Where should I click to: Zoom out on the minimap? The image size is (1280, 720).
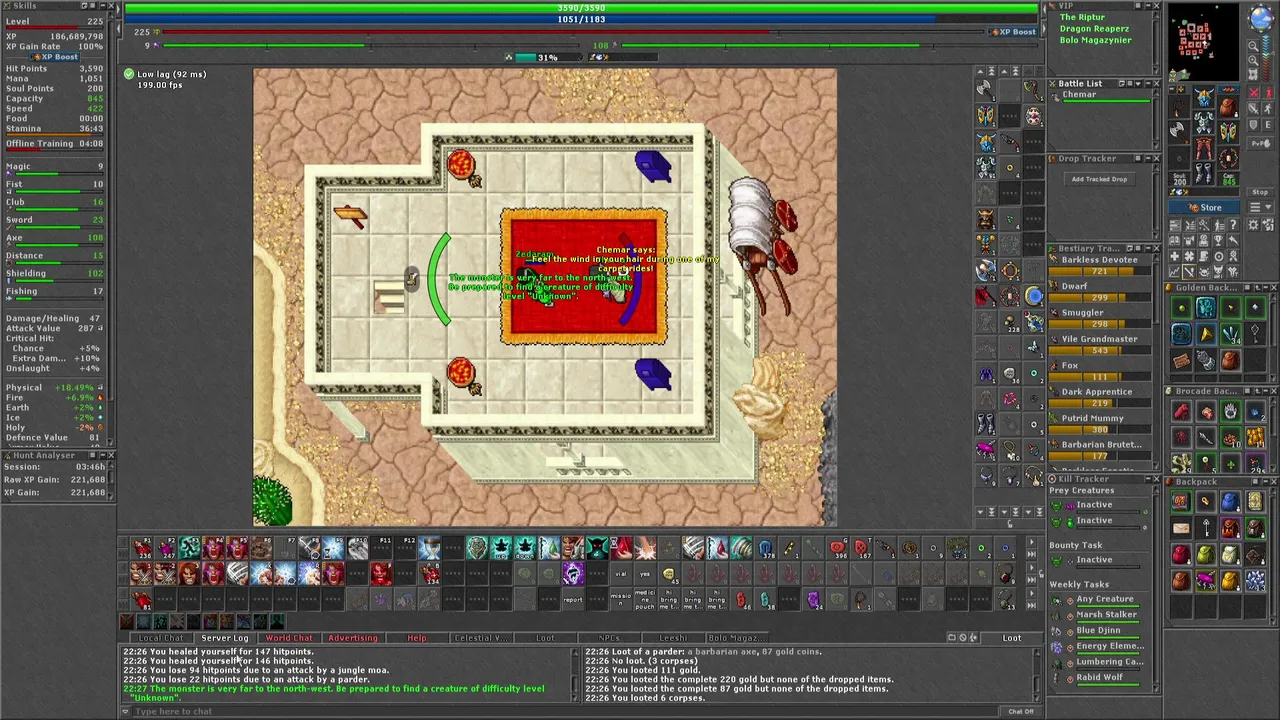click(1253, 46)
